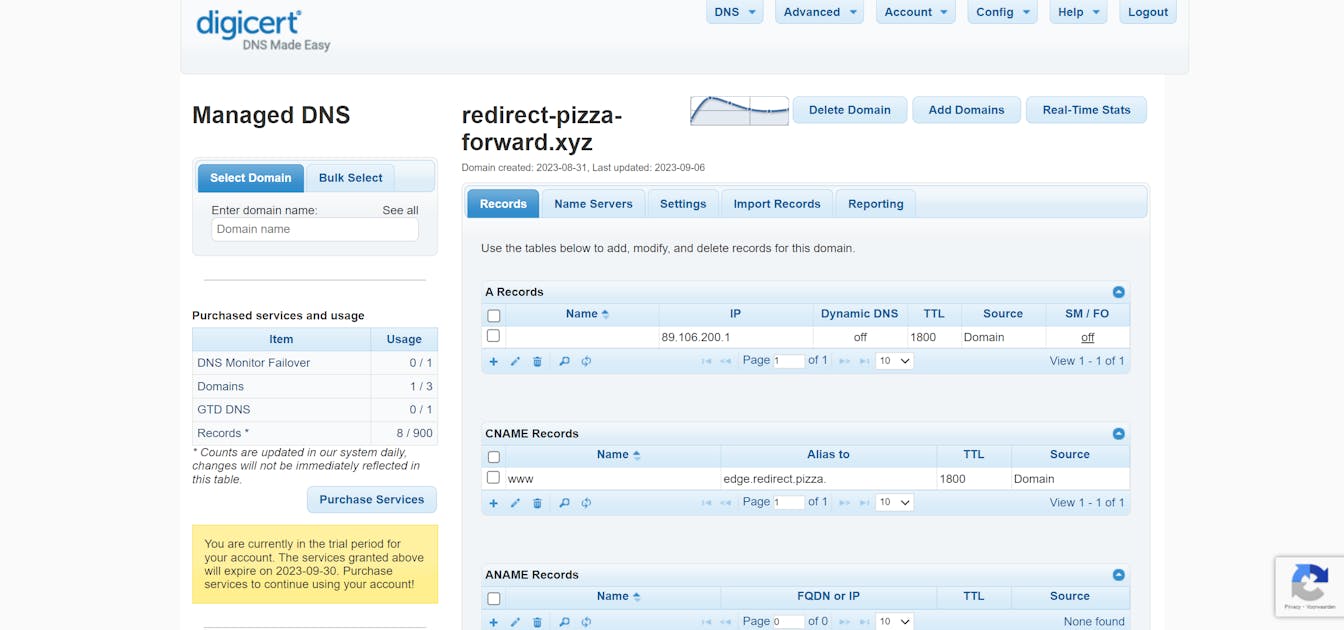This screenshot has width=1344, height=630.
Task: Open the Advanced dropdown menu
Action: click(820, 12)
